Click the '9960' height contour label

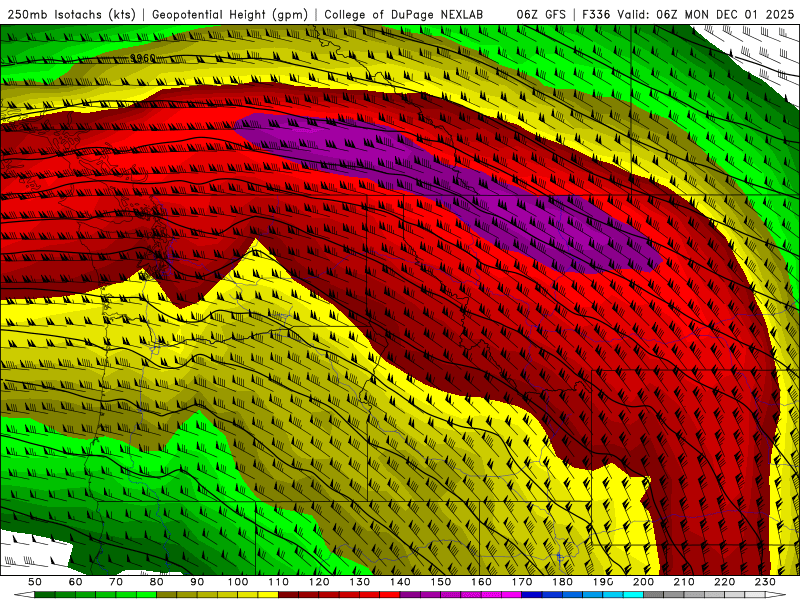[142, 58]
